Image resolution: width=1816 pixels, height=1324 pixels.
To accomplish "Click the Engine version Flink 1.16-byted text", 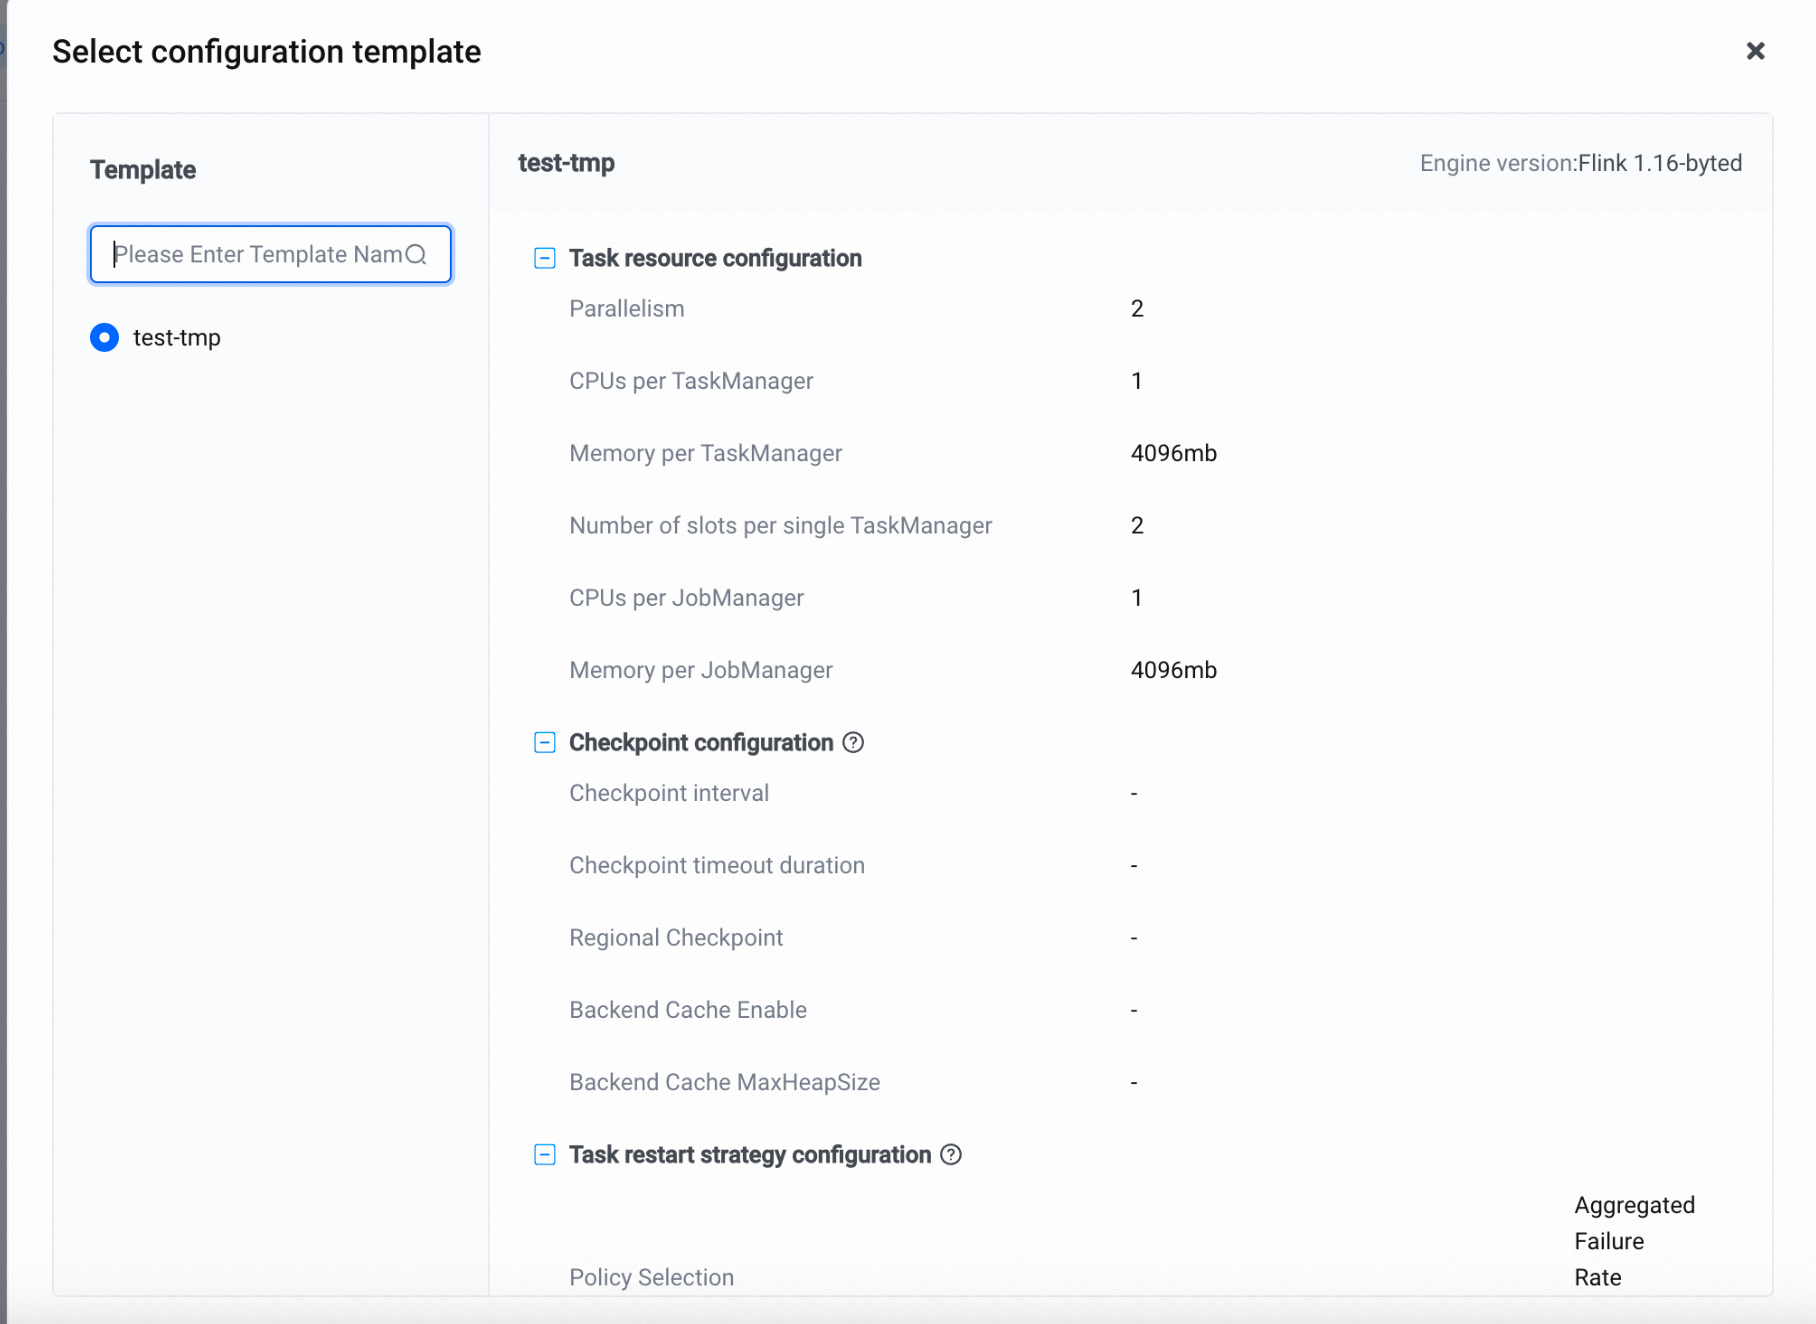I will coord(1581,163).
